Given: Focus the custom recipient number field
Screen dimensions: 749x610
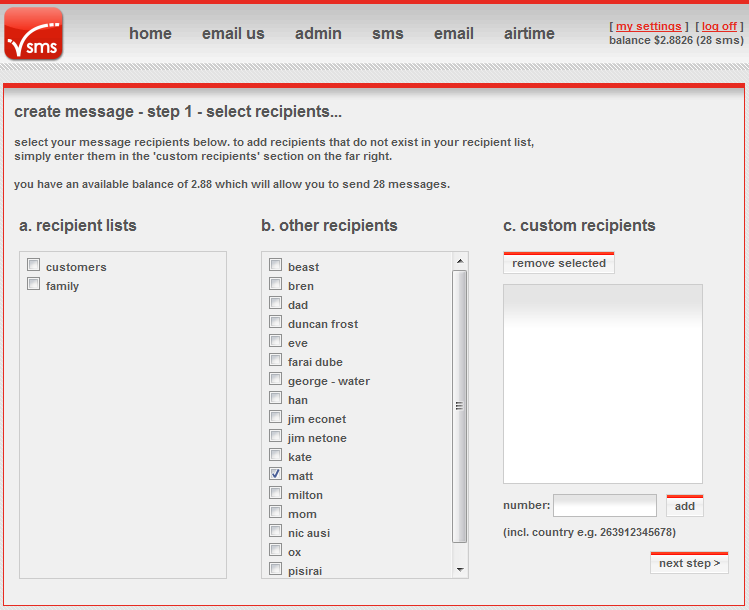Looking at the screenshot, I should point(604,506).
